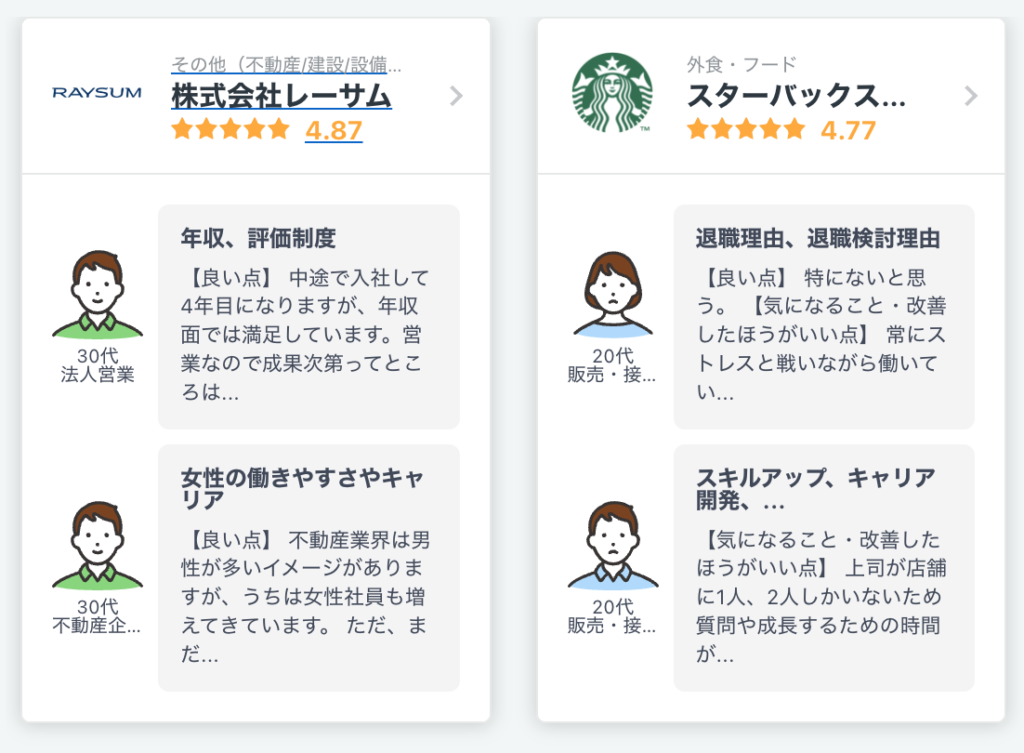Expand the 株式会社レーサム card chevron arrow
The height and width of the screenshot is (753, 1024).
[x=456, y=96]
